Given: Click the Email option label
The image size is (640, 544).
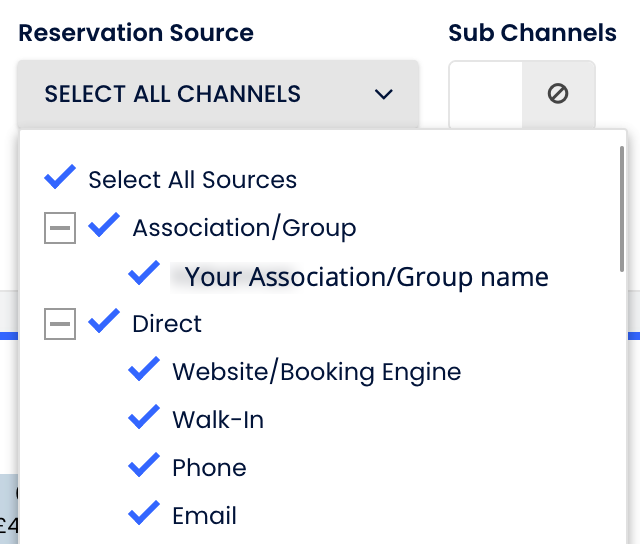Looking at the screenshot, I should tap(204, 516).
